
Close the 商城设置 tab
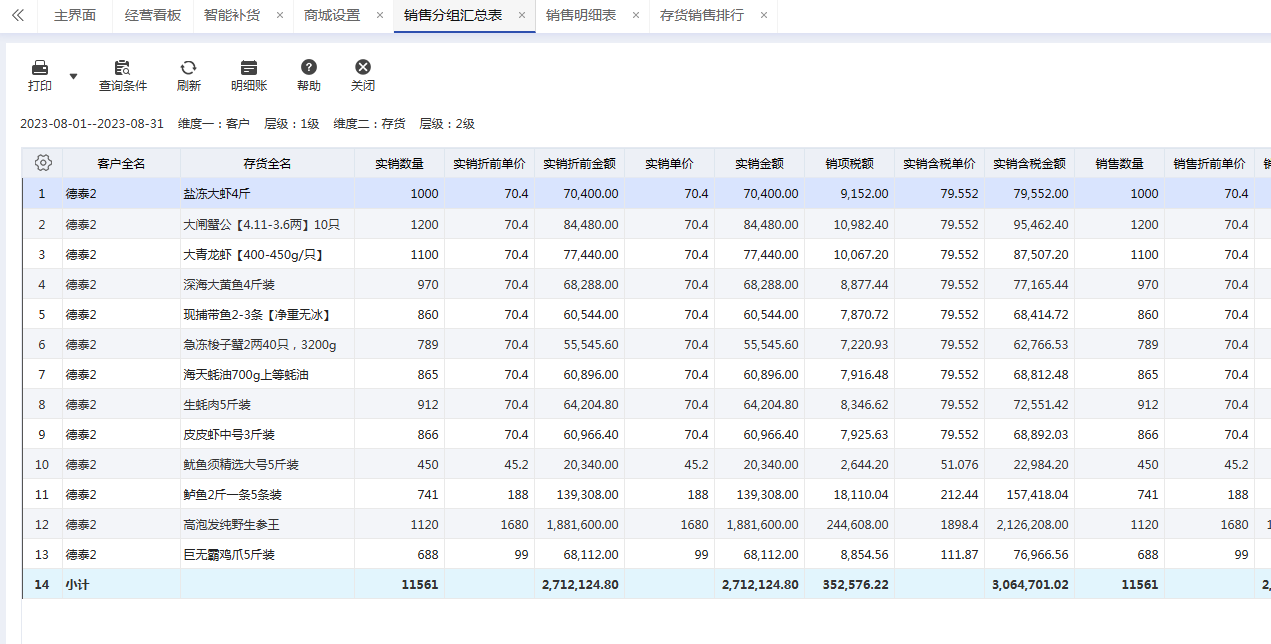coord(380,16)
